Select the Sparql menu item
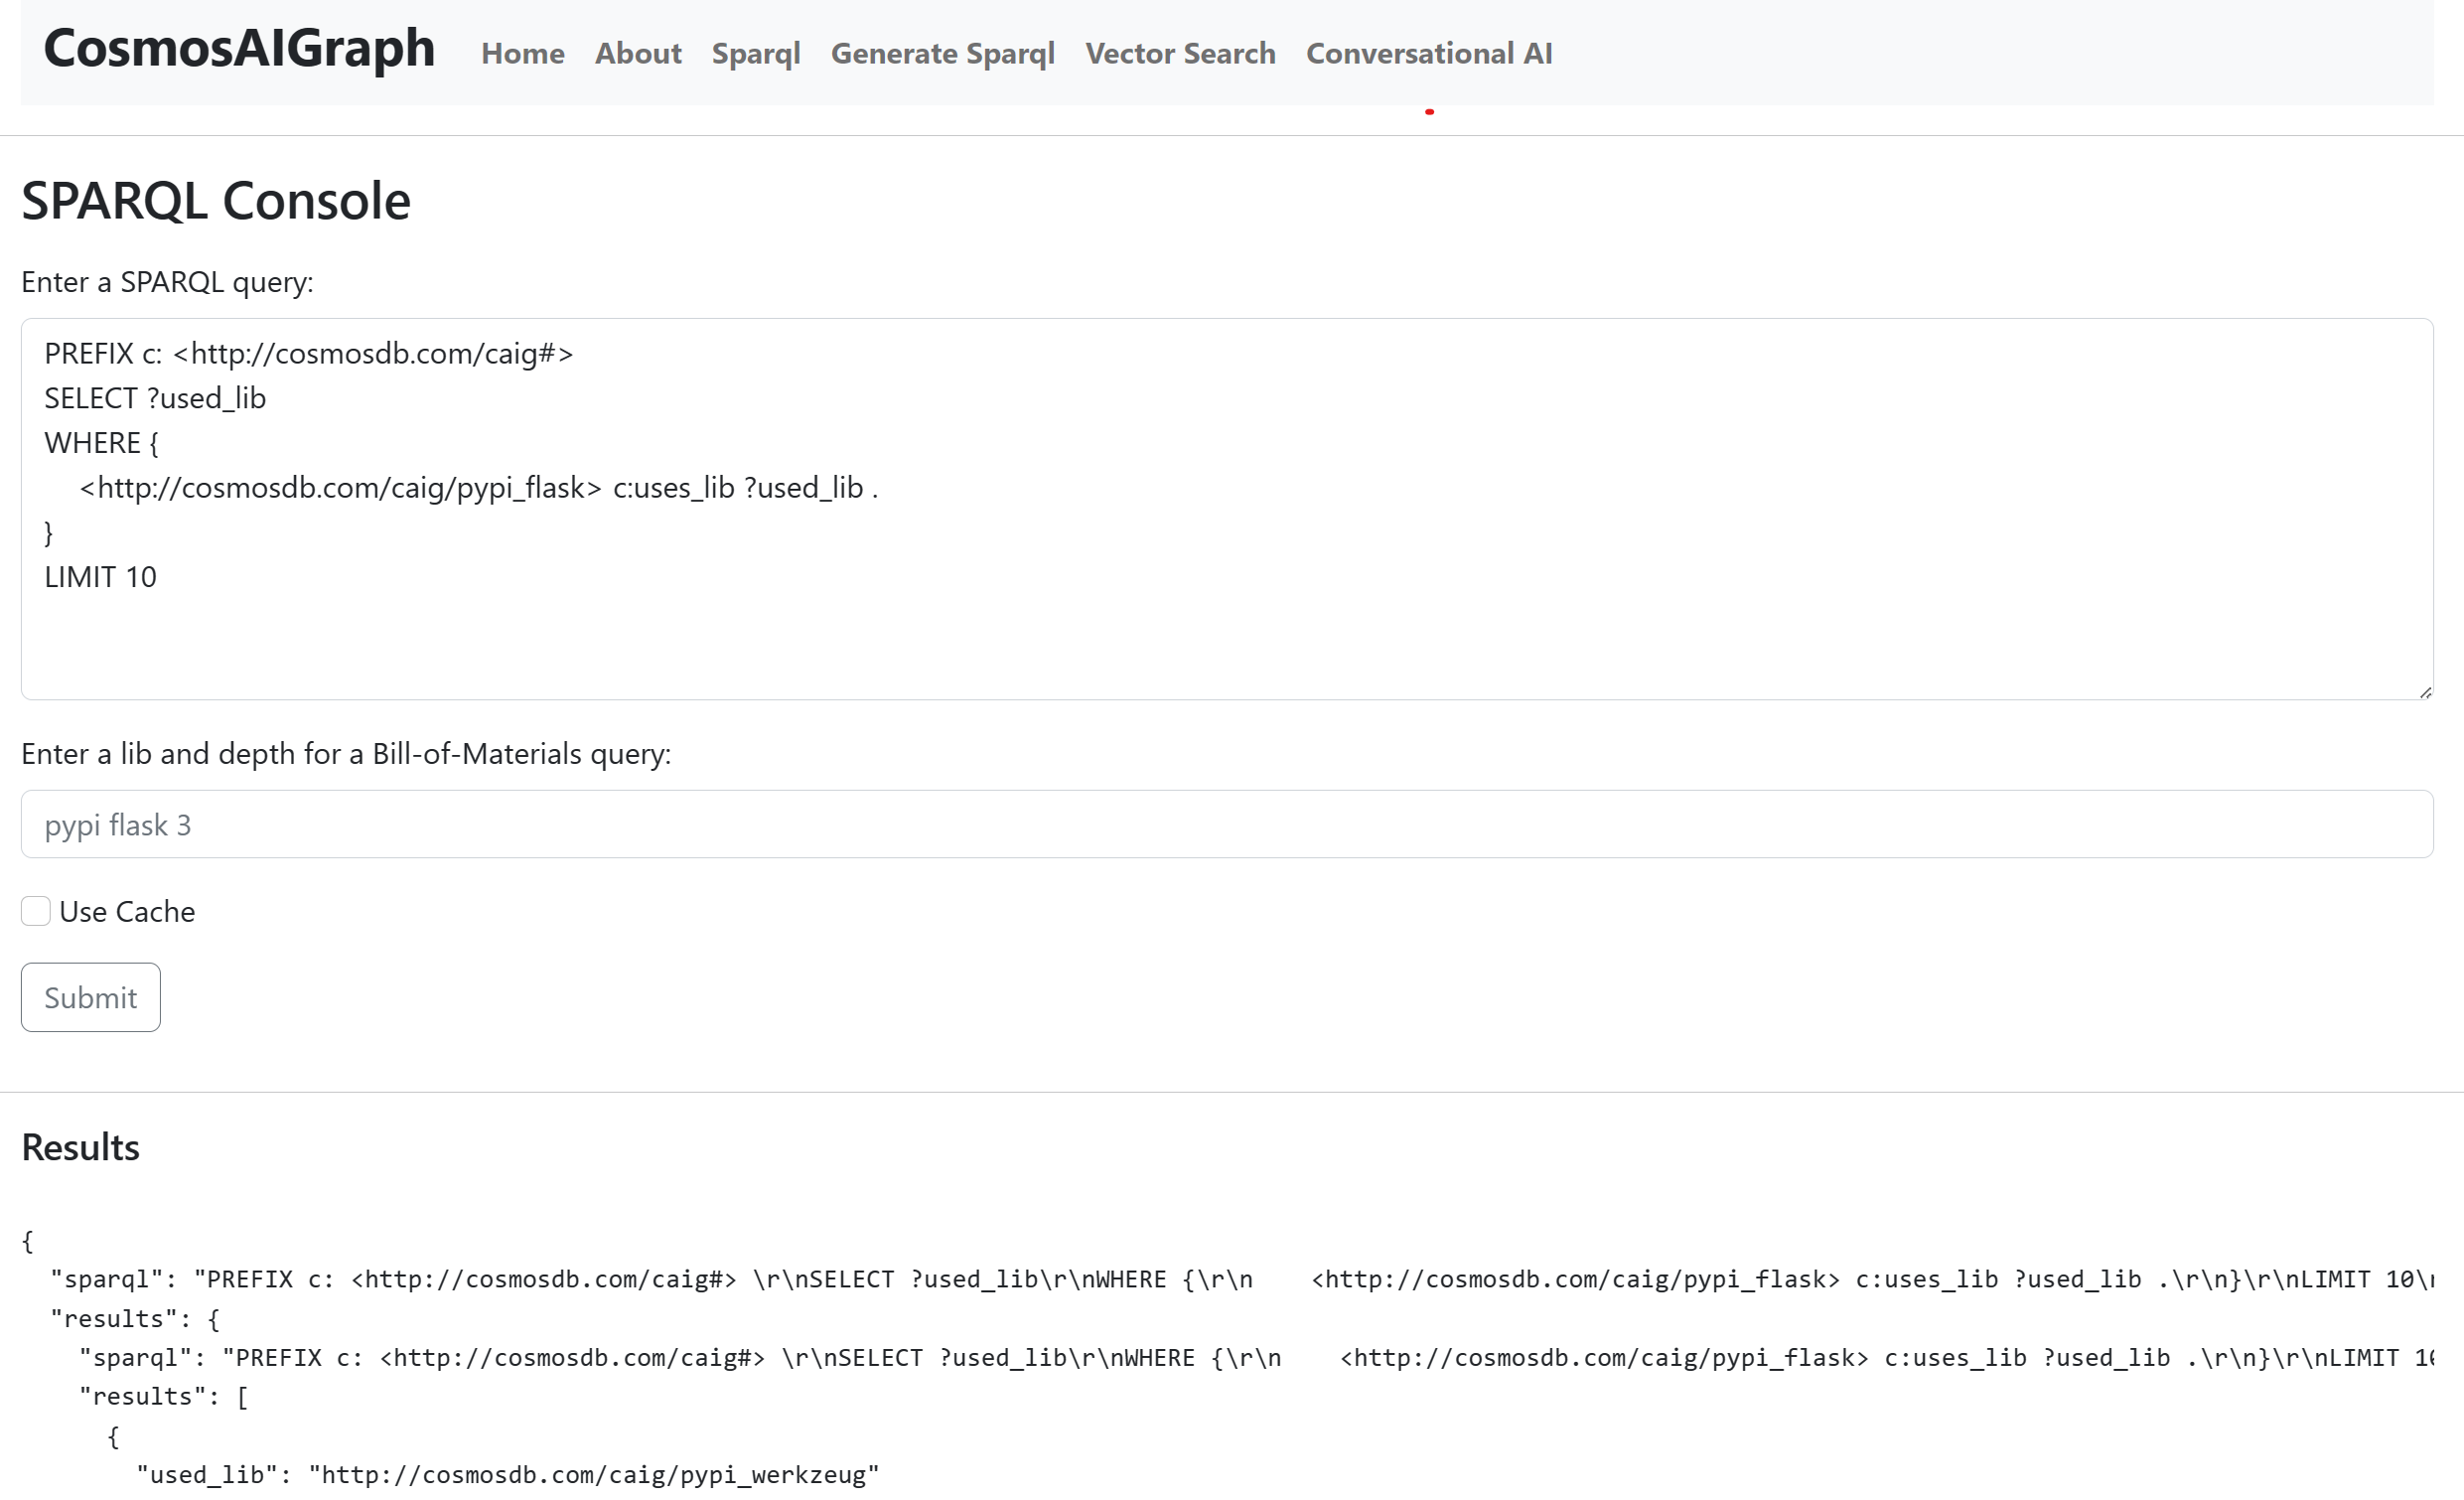The width and height of the screenshot is (2464, 1500). click(753, 53)
